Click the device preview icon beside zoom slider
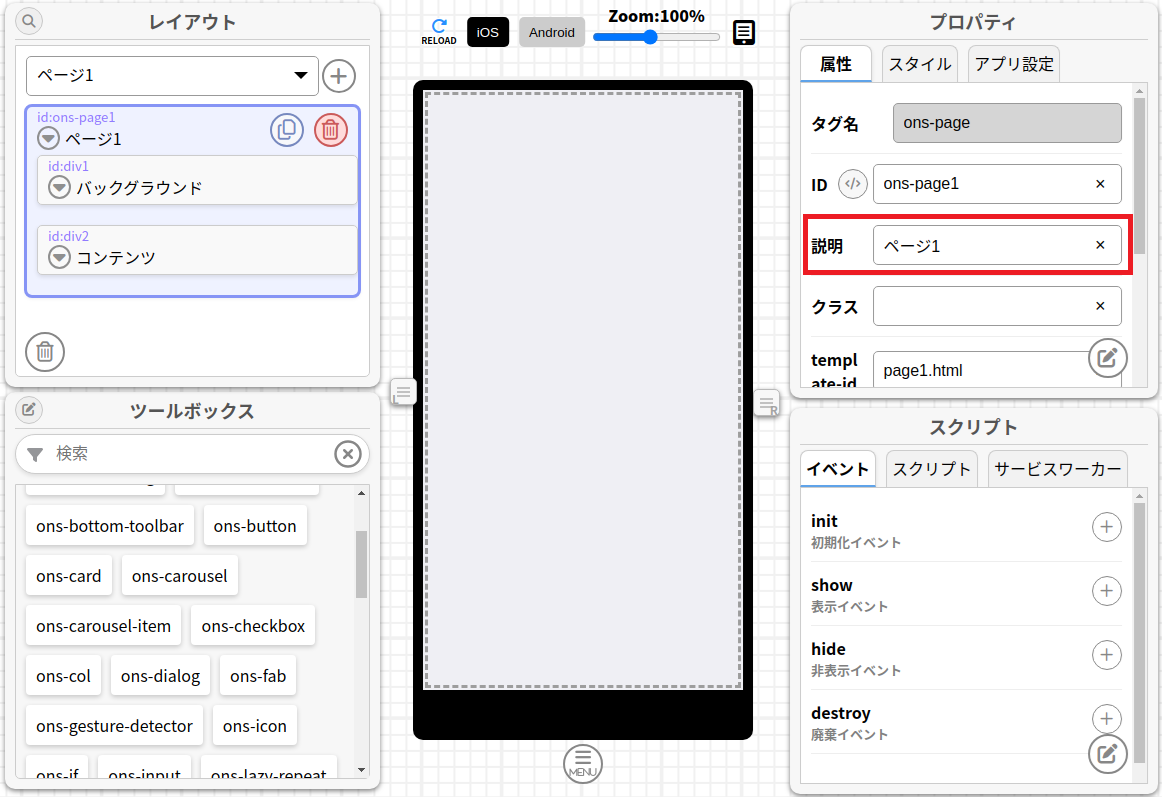Screen dimensions: 1162x797 (x=744, y=33)
